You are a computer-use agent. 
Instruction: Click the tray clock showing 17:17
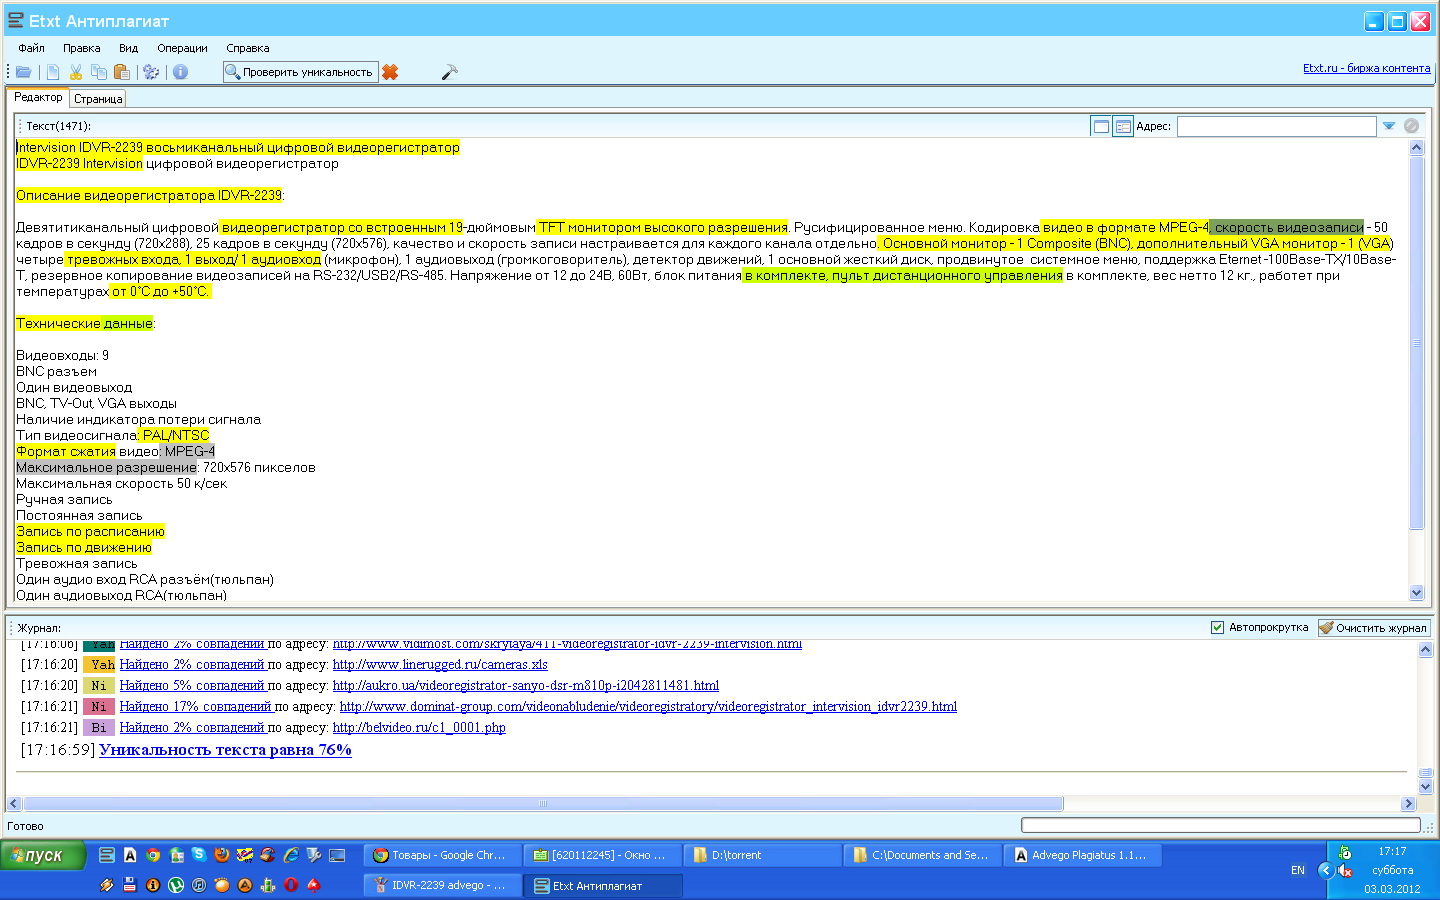point(1392,852)
